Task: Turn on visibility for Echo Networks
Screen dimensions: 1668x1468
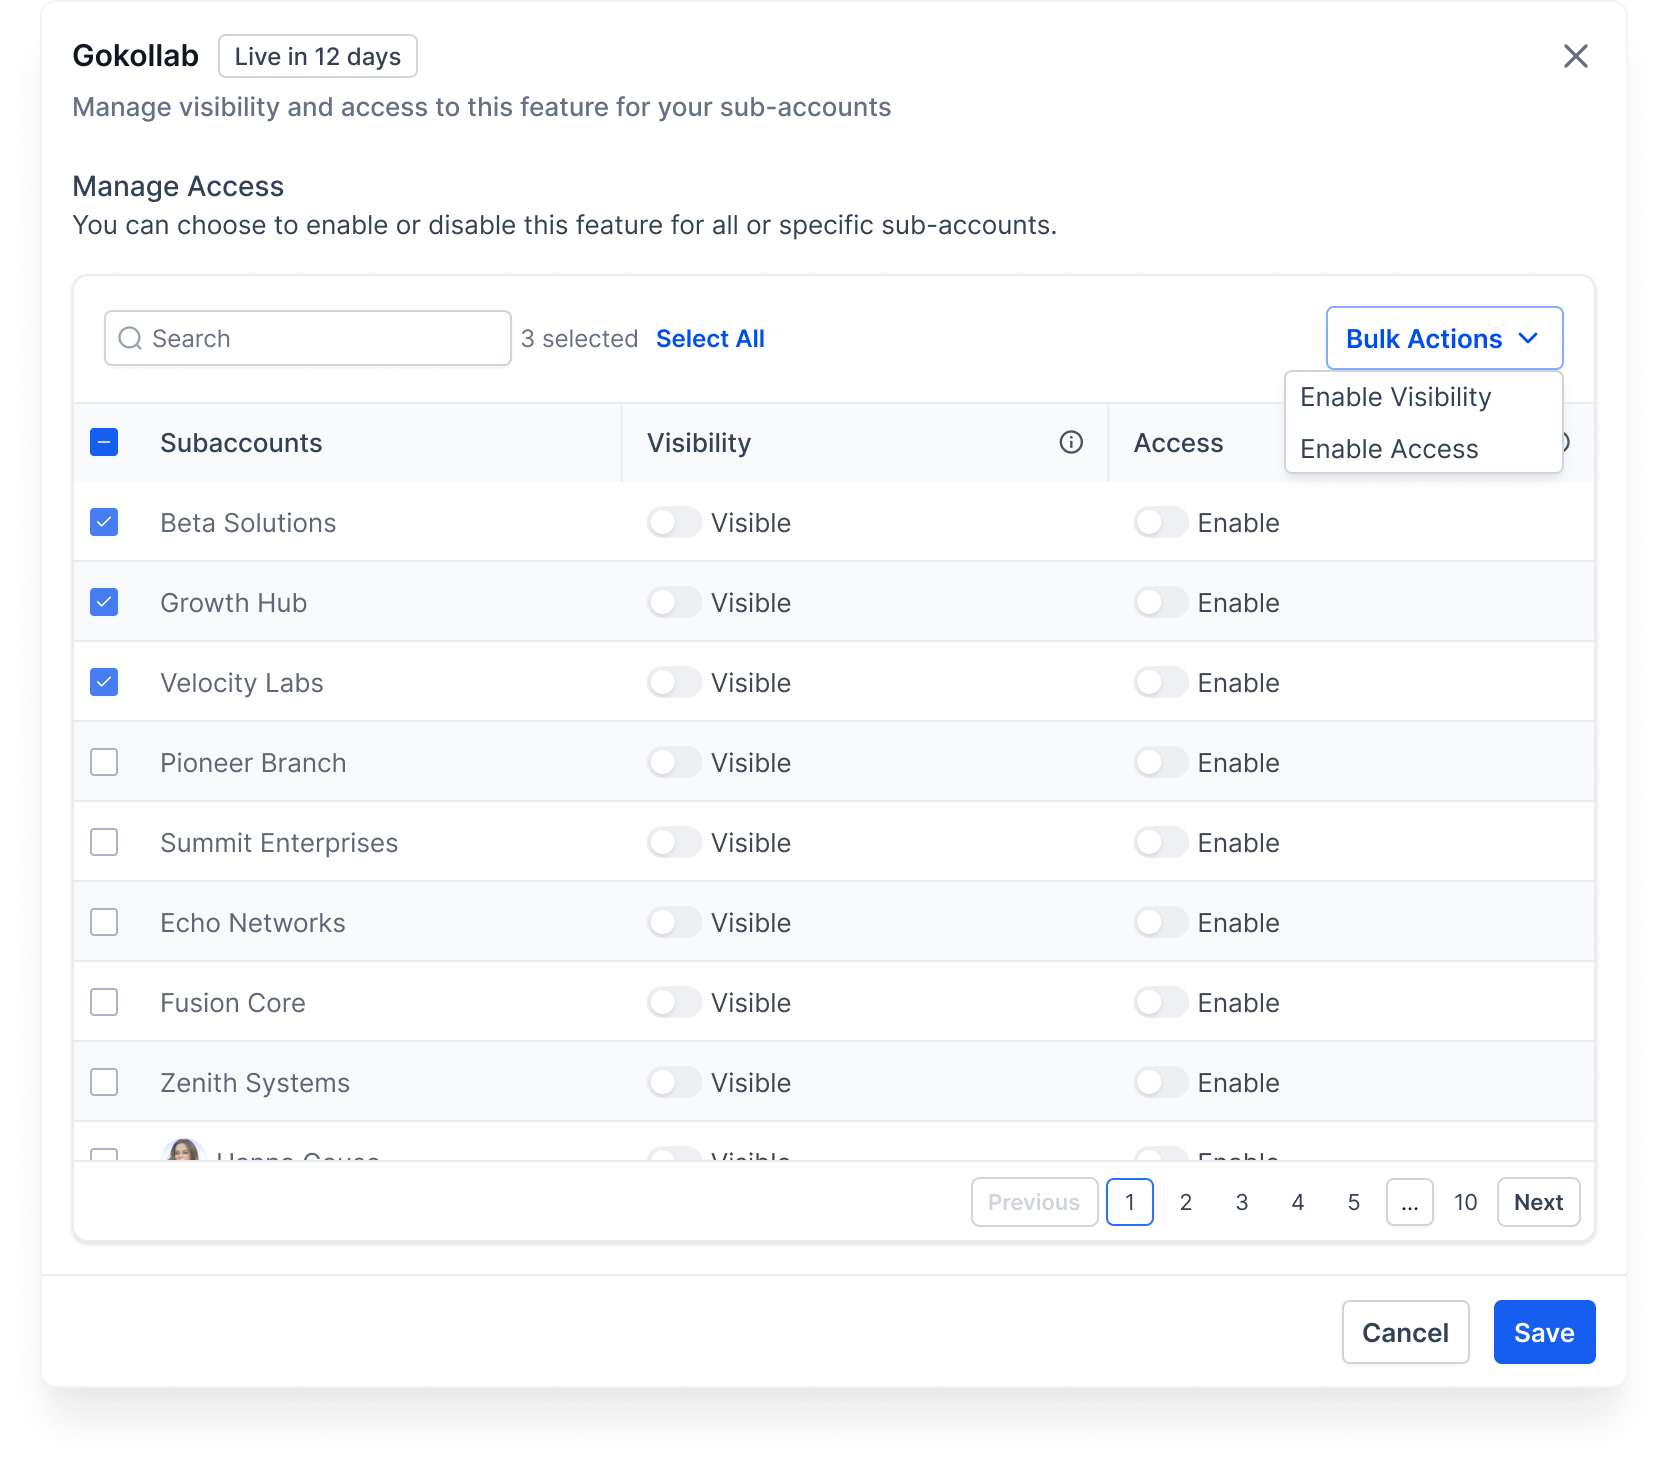Action: click(x=674, y=922)
